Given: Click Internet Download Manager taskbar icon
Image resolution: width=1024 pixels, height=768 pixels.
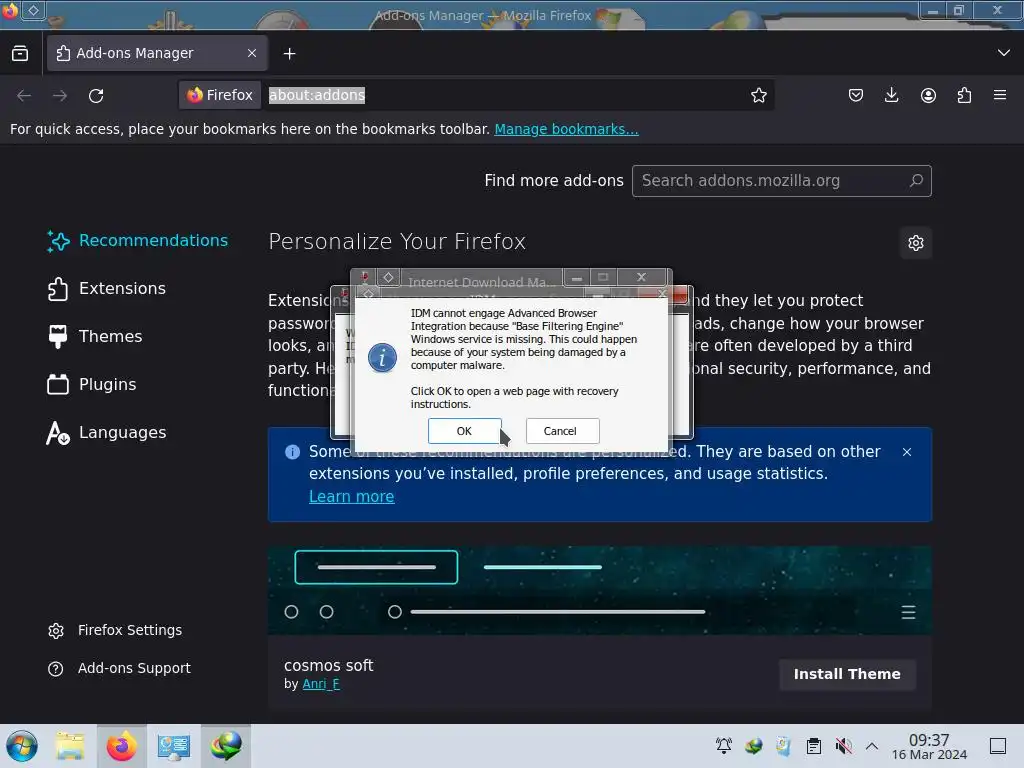Looking at the screenshot, I should tap(226, 746).
